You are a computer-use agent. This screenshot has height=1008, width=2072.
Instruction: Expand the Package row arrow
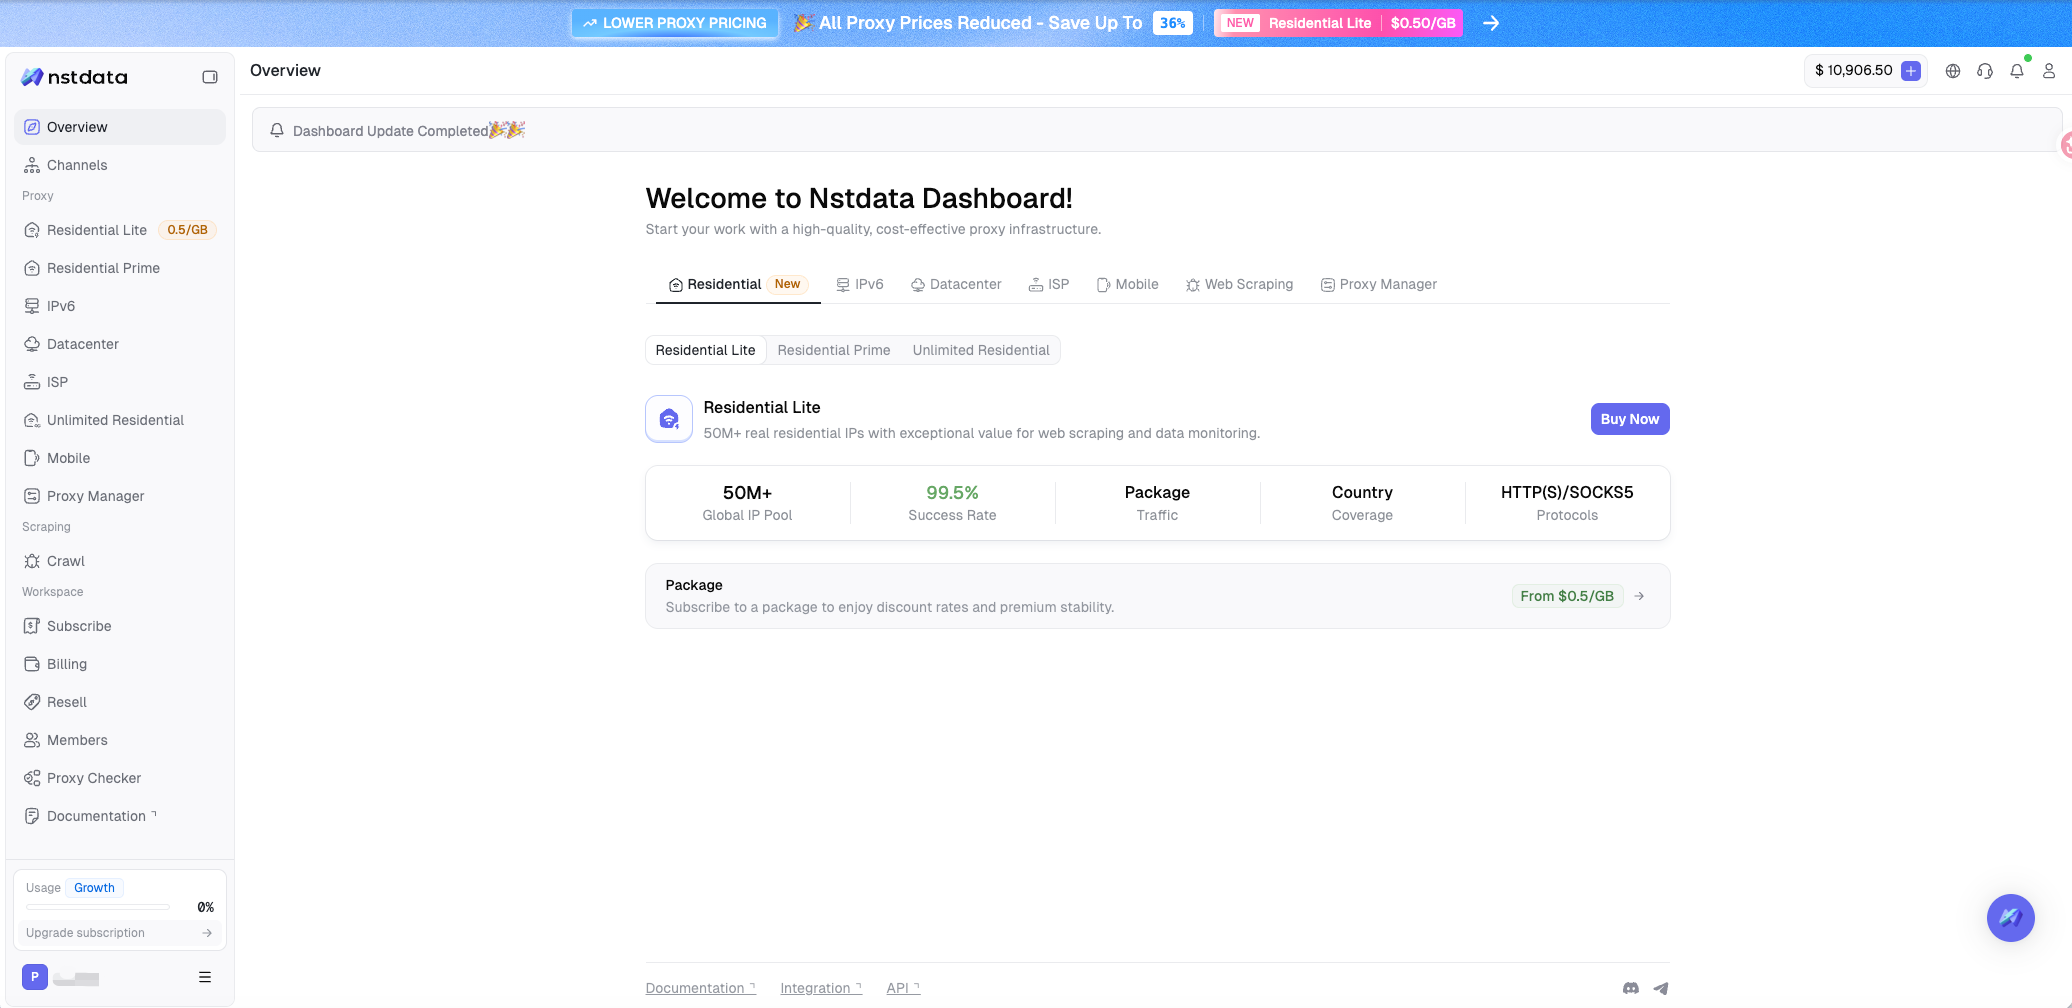[1639, 596]
